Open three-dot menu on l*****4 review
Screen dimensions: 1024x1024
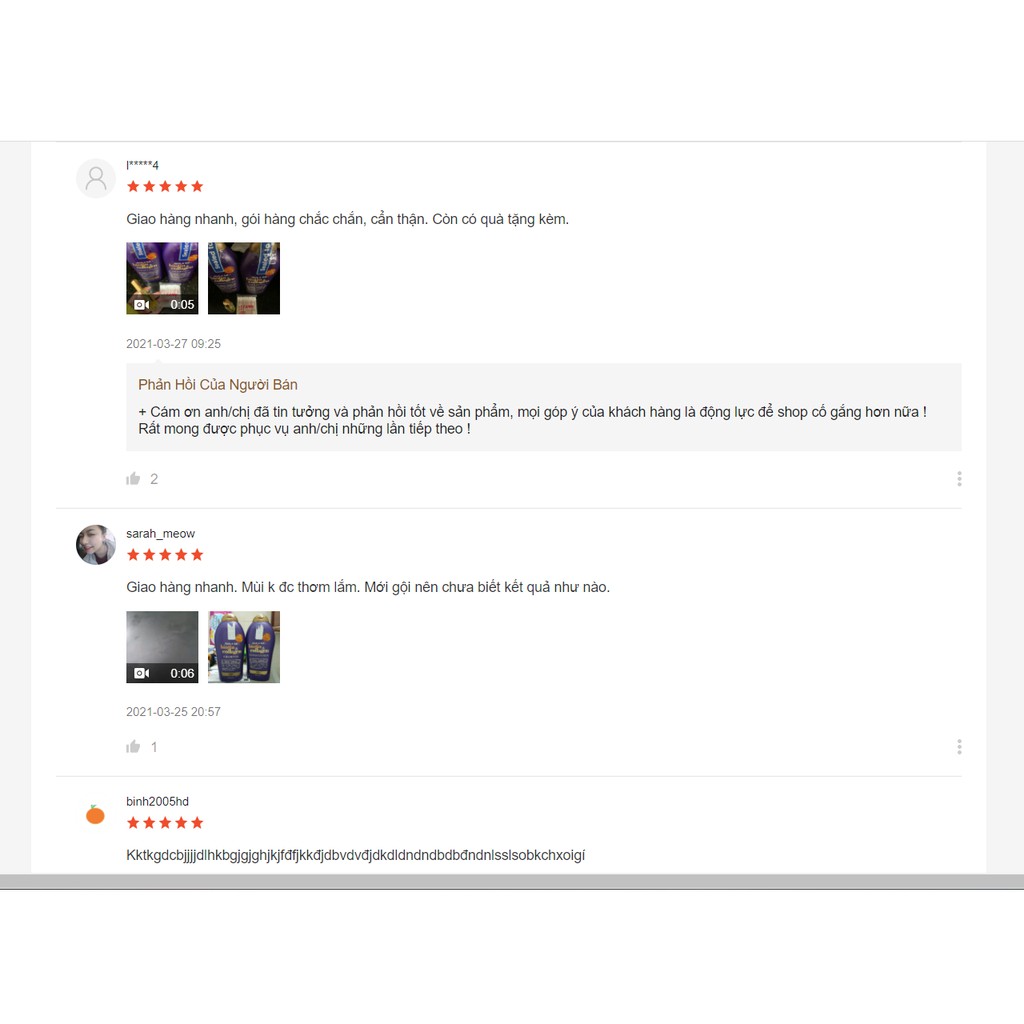(x=959, y=479)
